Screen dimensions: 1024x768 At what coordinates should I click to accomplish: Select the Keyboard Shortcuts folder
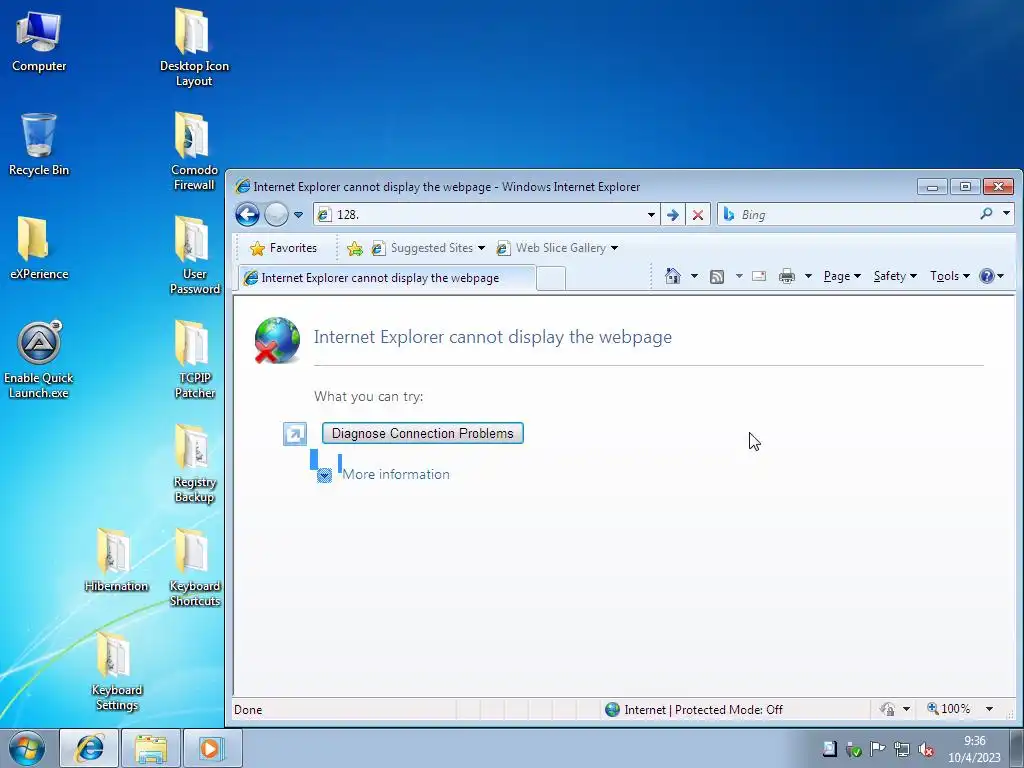pos(194,568)
